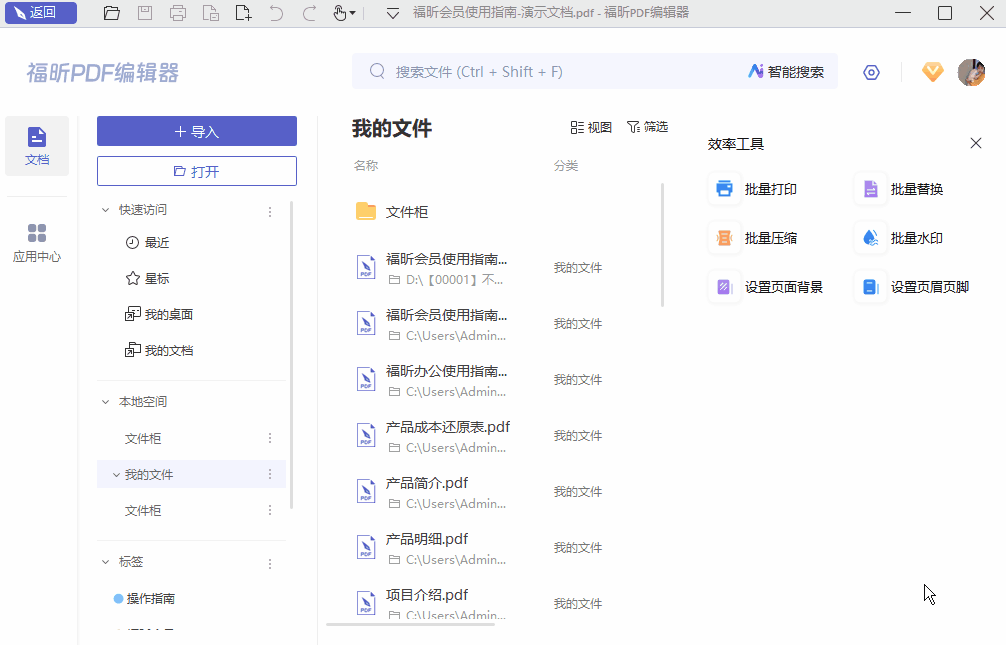The image size is (1006, 645).
Task: Create a new file via toolbar icon
Action: (x=243, y=13)
